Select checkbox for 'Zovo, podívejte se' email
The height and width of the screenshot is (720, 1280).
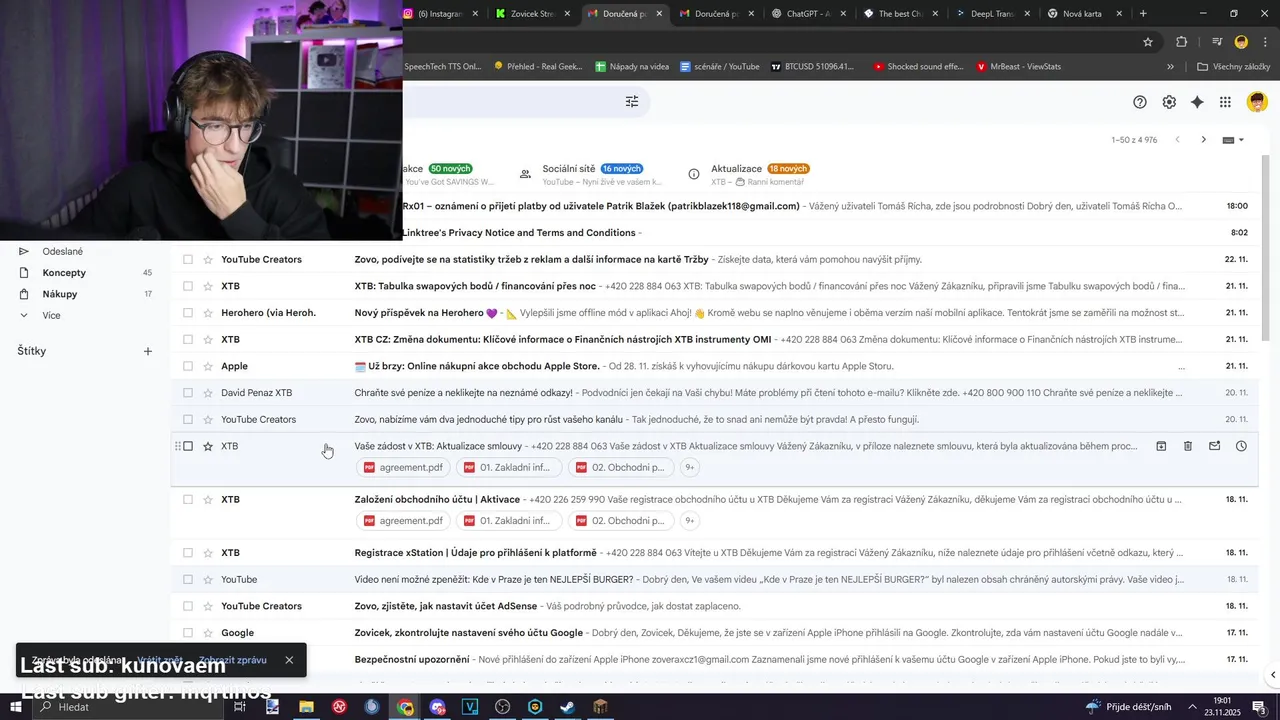coord(187,259)
